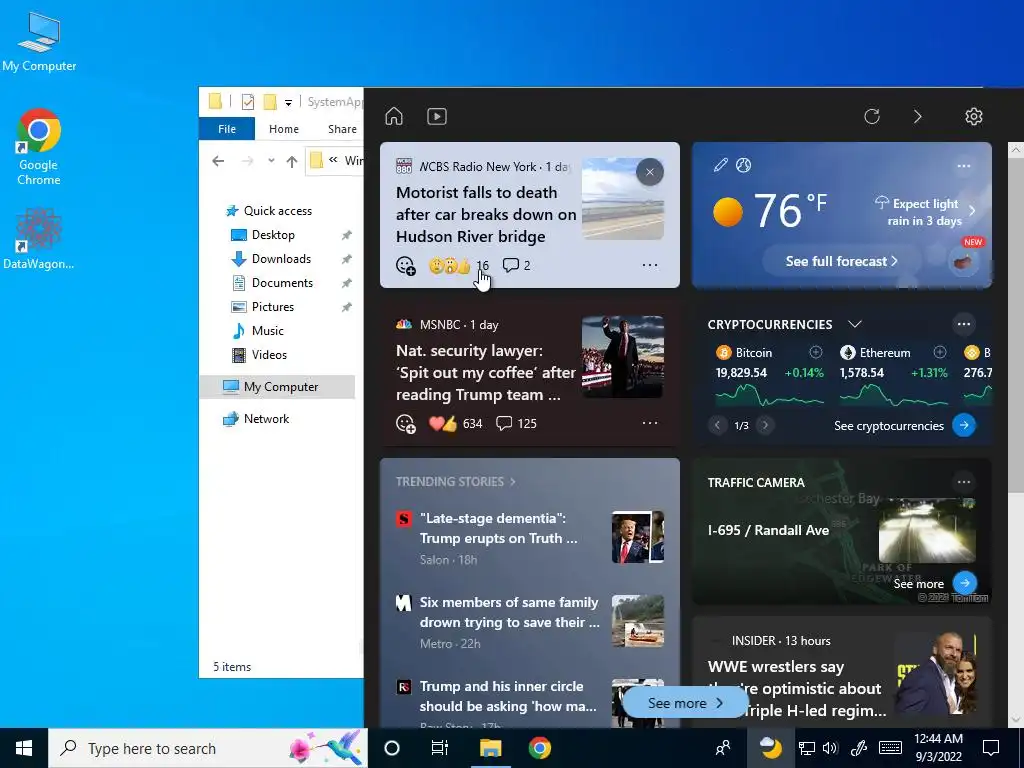Open the widgets video play icon
The height and width of the screenshot is (768, 1024).
click(437, 116)
